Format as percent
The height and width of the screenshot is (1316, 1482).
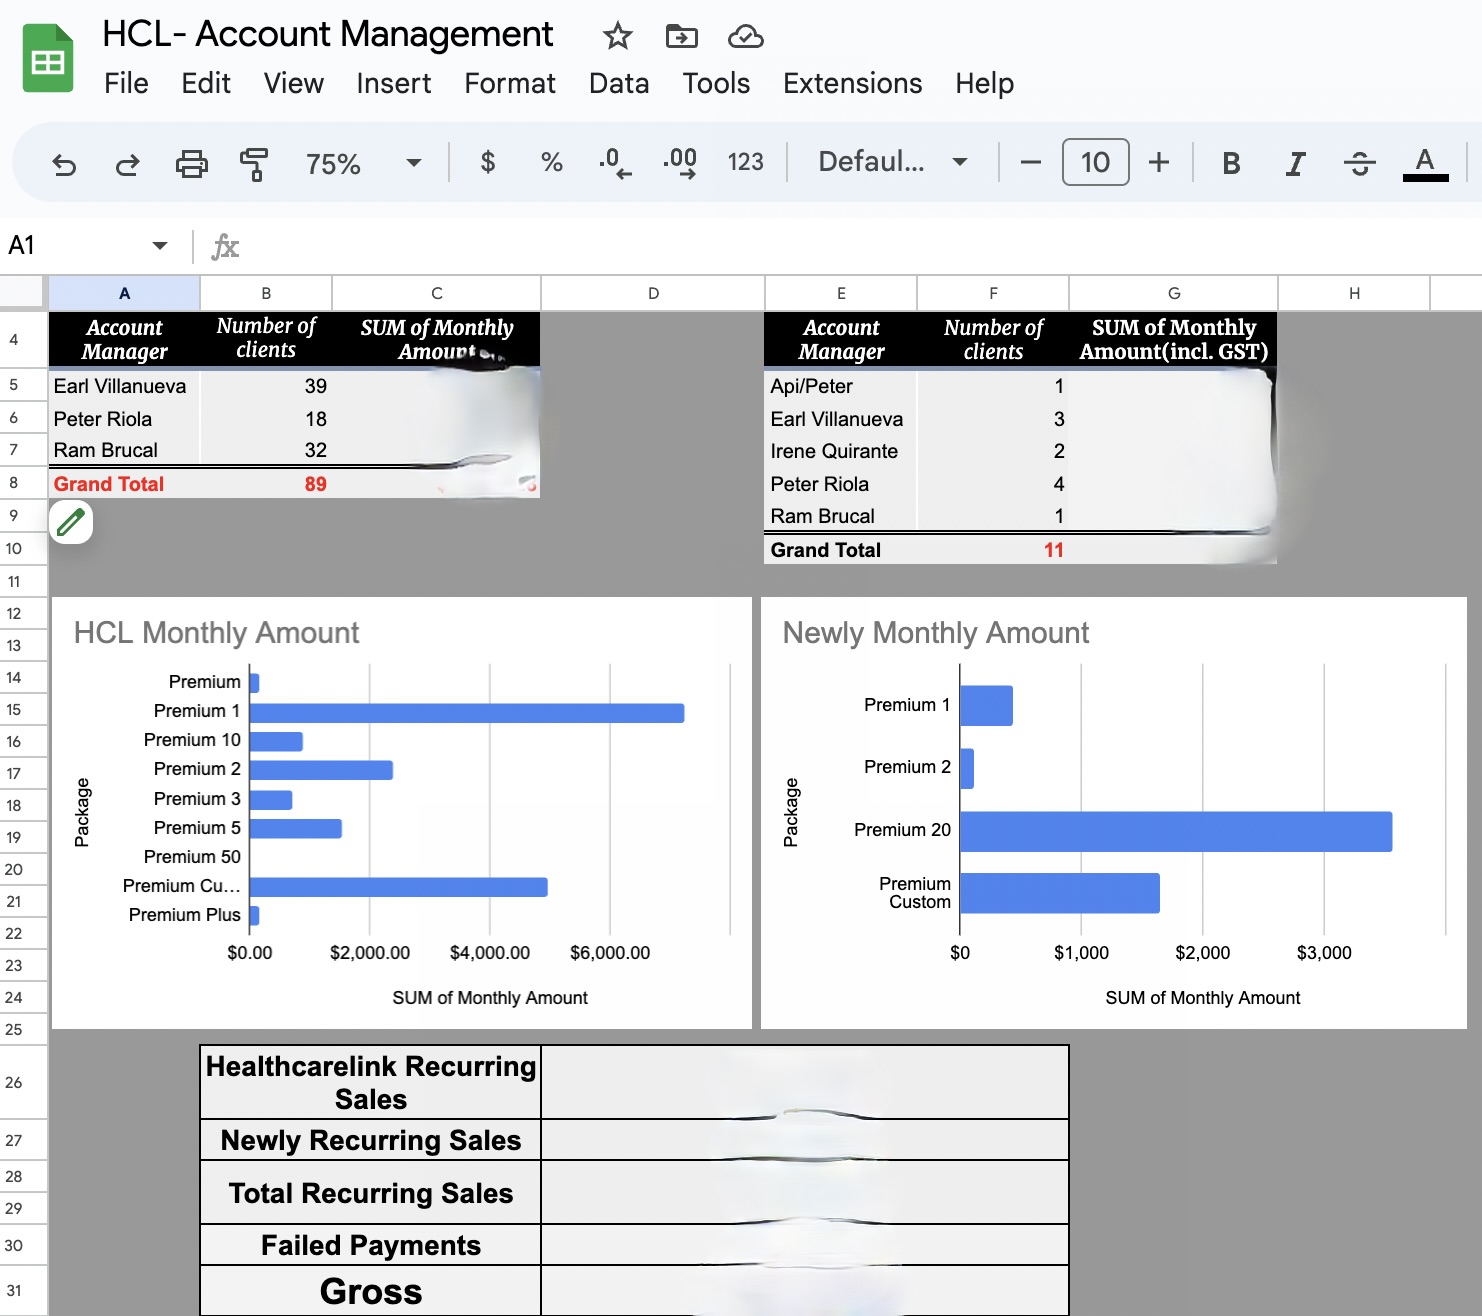[551, 162]
